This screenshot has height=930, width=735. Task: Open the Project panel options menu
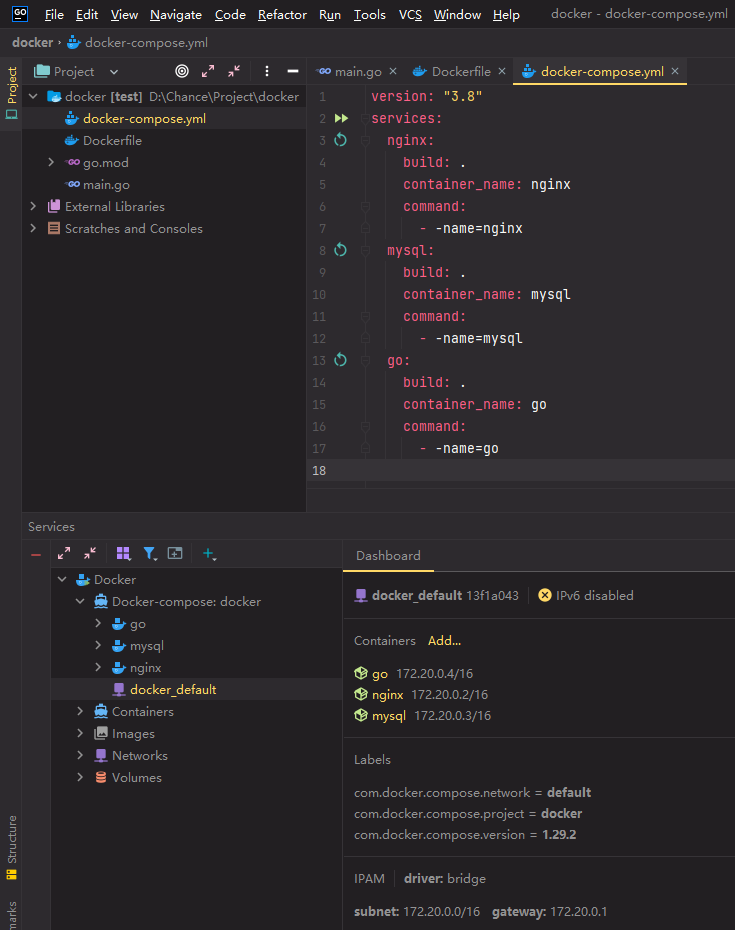click(266, 71)
